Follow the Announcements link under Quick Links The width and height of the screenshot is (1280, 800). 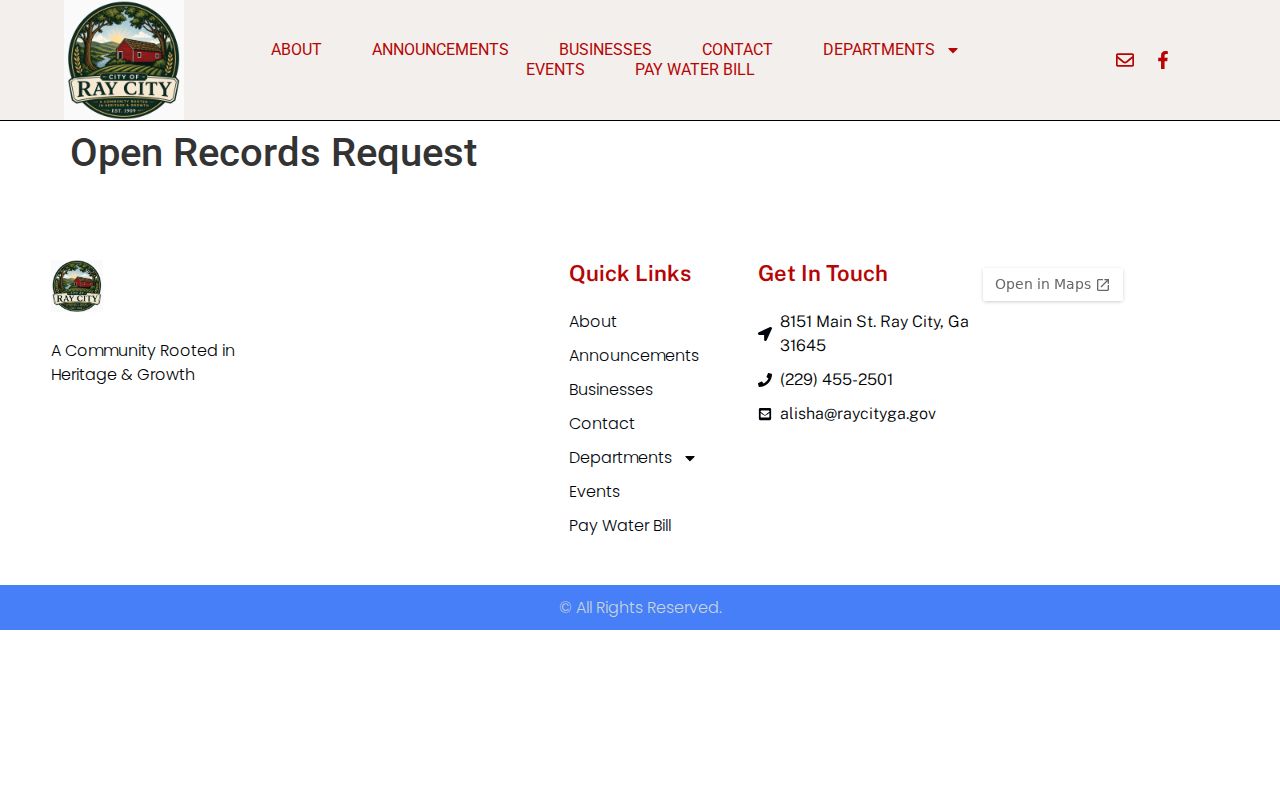(634, 356)
